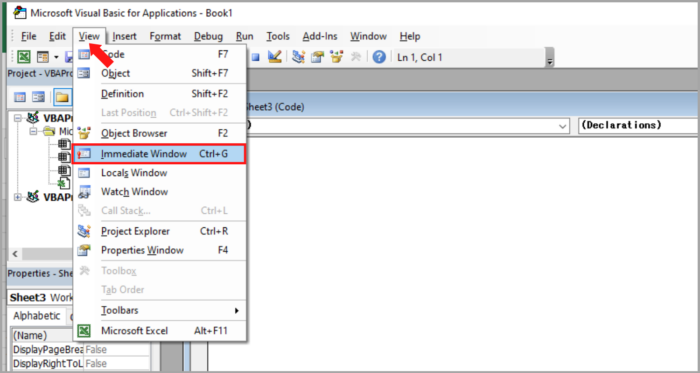Toggle Folders button in Project panel

click(62, 97)
